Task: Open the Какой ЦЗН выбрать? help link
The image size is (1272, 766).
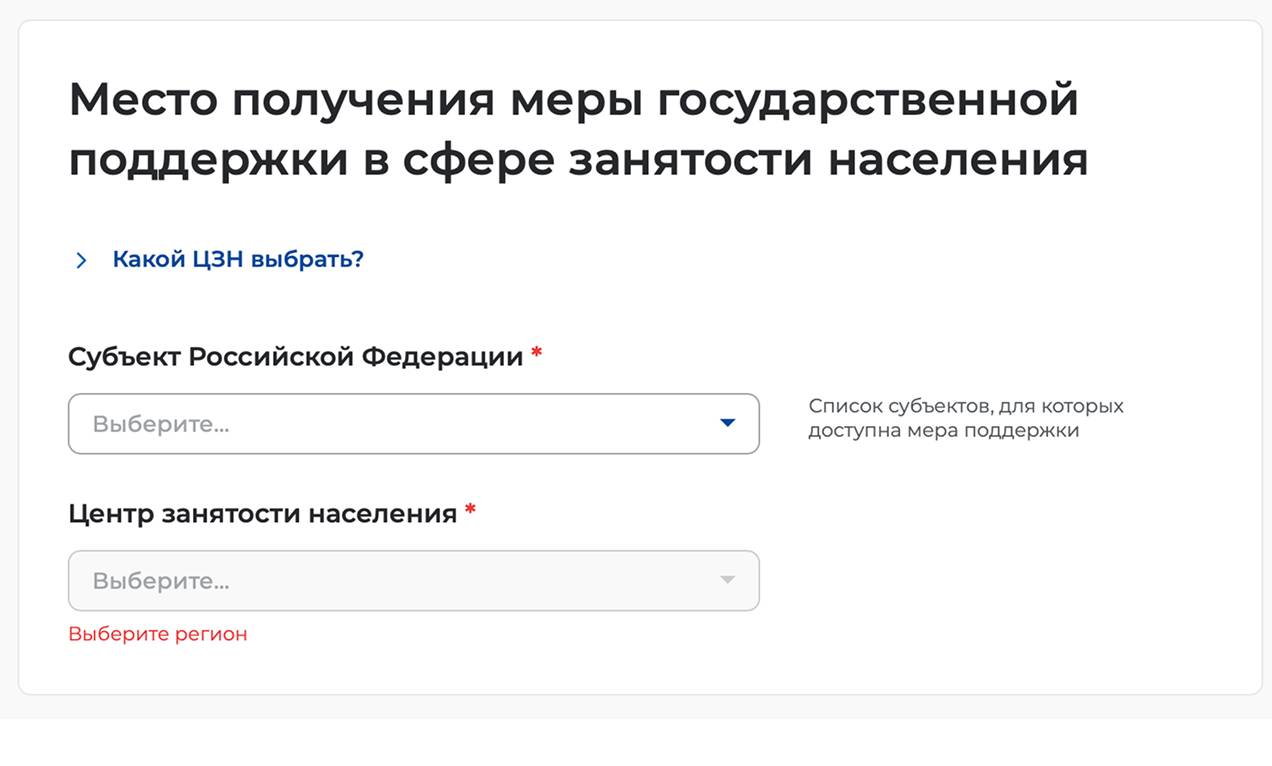Action: 237,260
